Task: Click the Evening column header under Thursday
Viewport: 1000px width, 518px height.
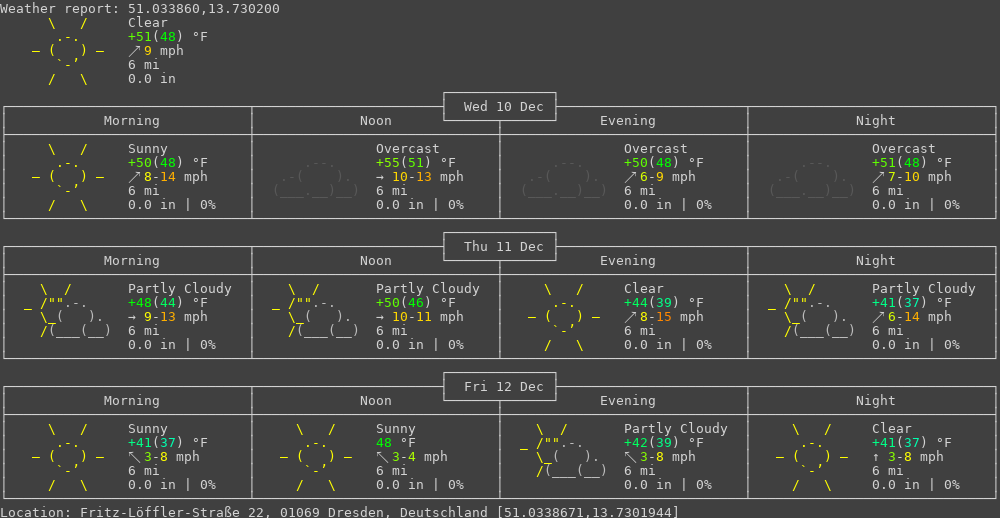Action: [628, 261]
